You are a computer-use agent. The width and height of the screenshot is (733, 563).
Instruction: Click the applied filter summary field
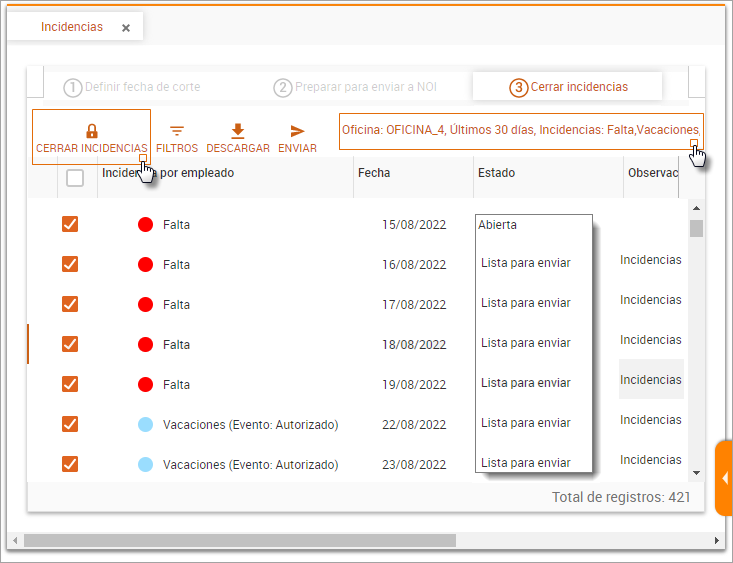[520, 130]
